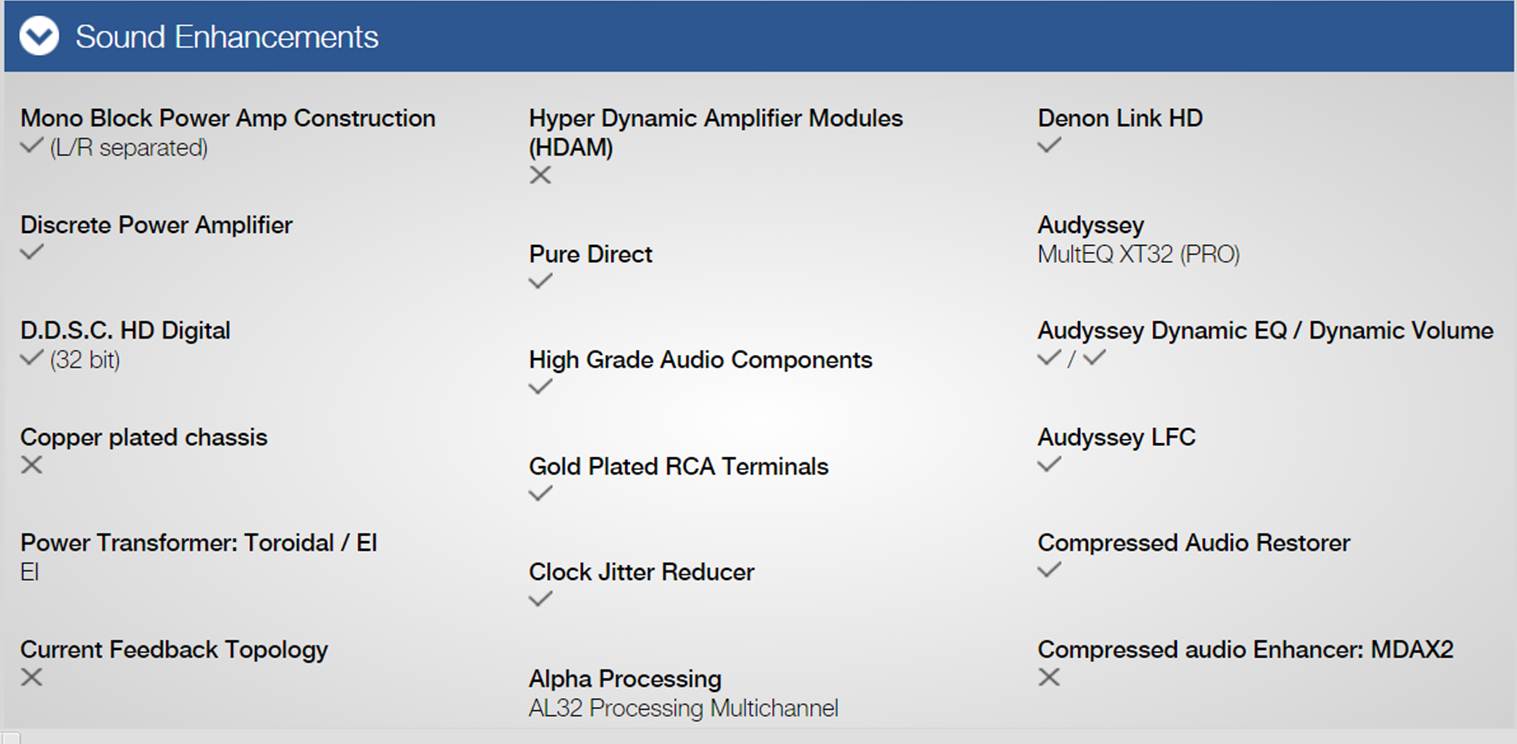This screenshot has height=744, width=1517.
Task: Click the cross under Current Feedback Topology
Action: 32,677
